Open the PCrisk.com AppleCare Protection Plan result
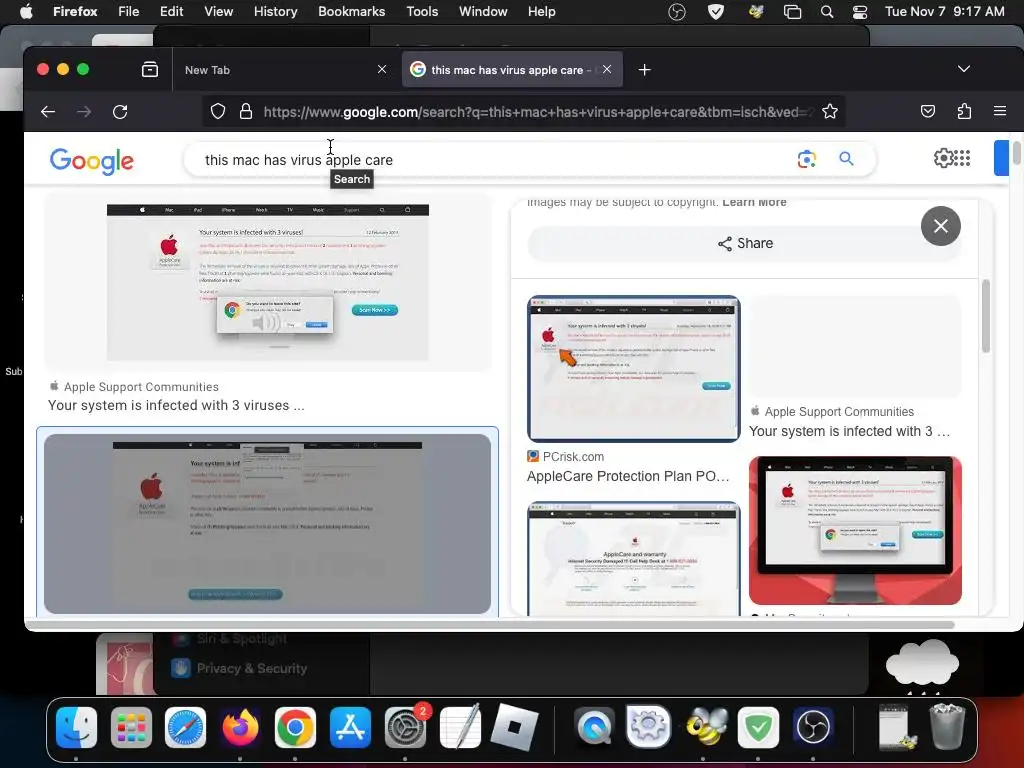 coord(628,476)
